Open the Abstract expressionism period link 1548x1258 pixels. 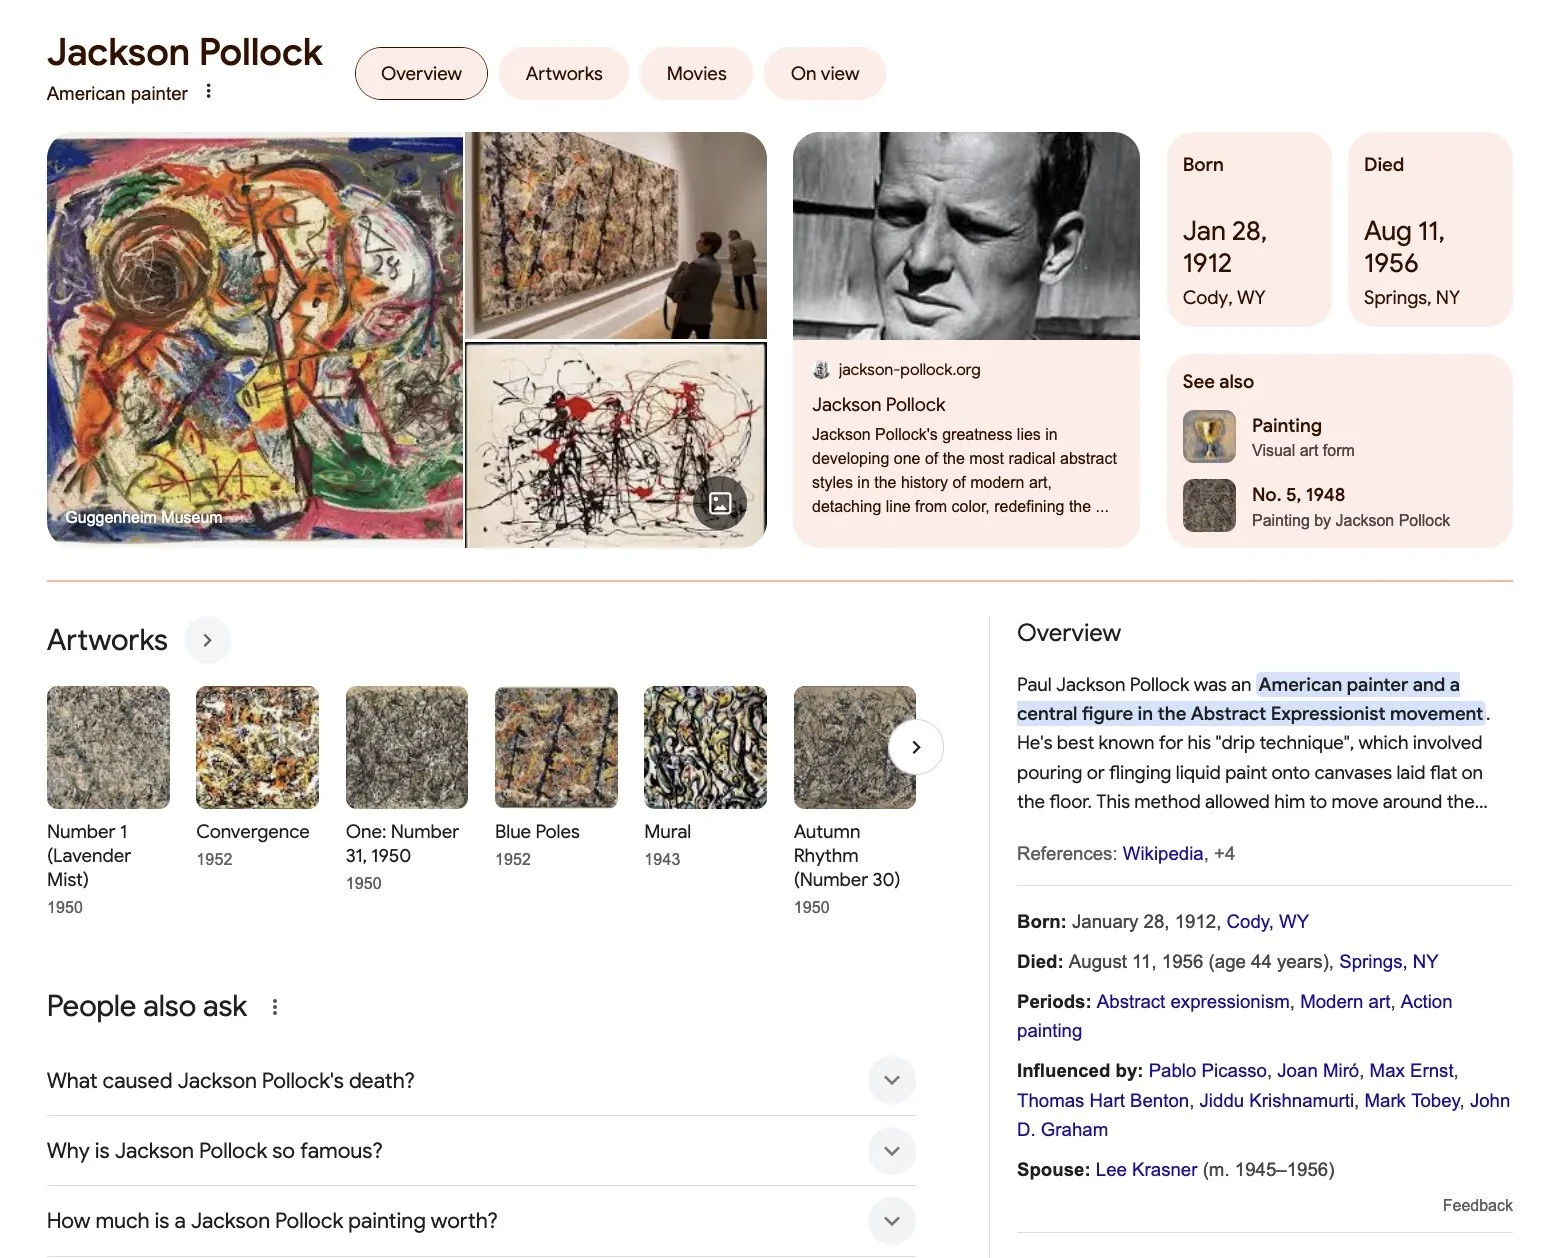[1192, 1002]
